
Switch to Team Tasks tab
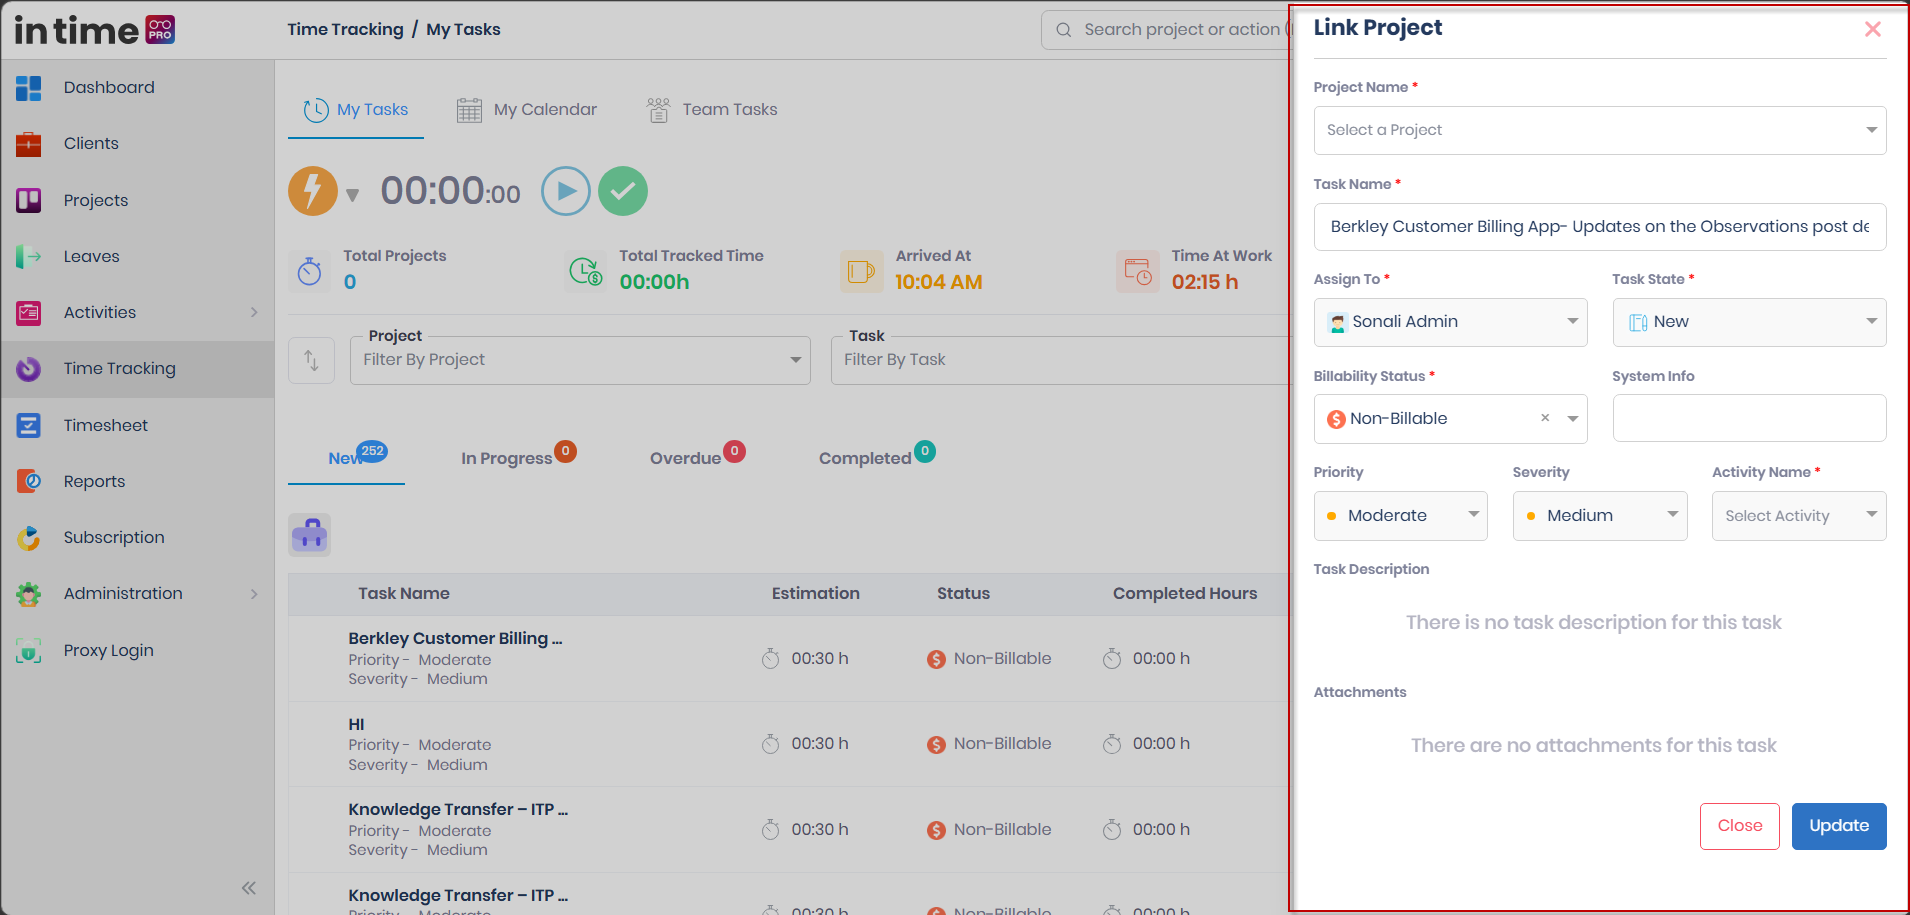[712, 110]
